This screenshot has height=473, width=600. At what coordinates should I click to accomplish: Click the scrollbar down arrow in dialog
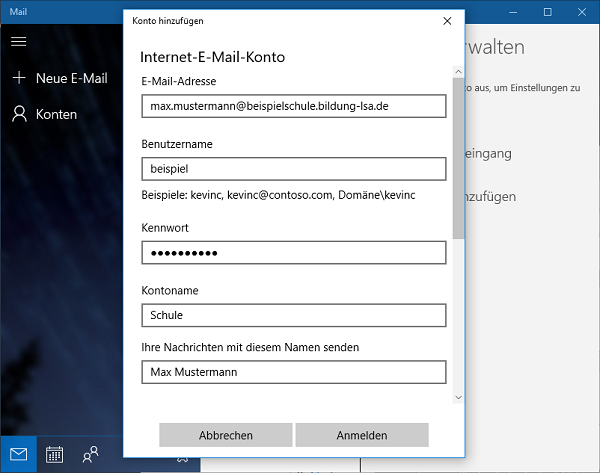point(458,397)
